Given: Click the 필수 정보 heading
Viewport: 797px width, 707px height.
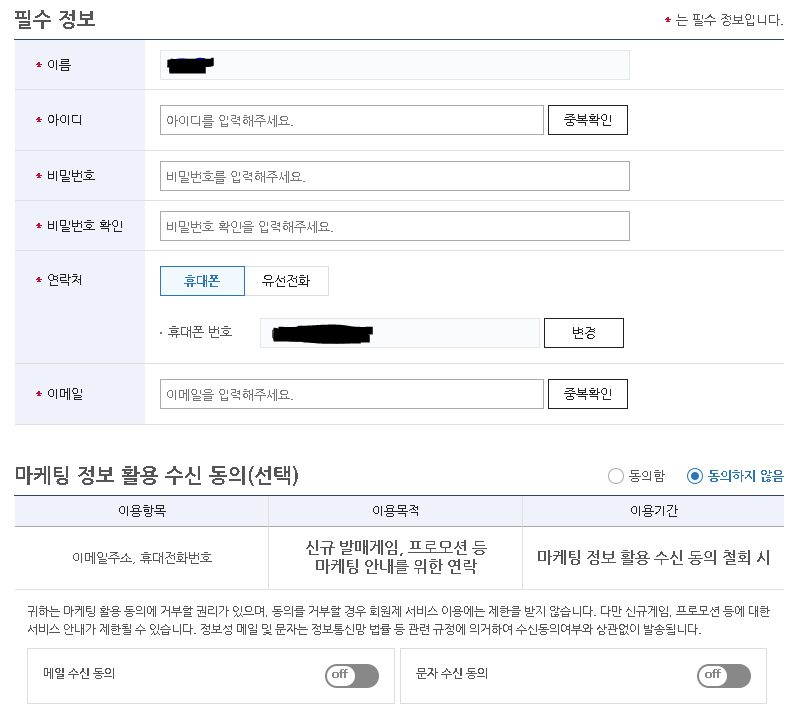Looking at the screenshot, I should pyautogui.click(x=55, y=19).
